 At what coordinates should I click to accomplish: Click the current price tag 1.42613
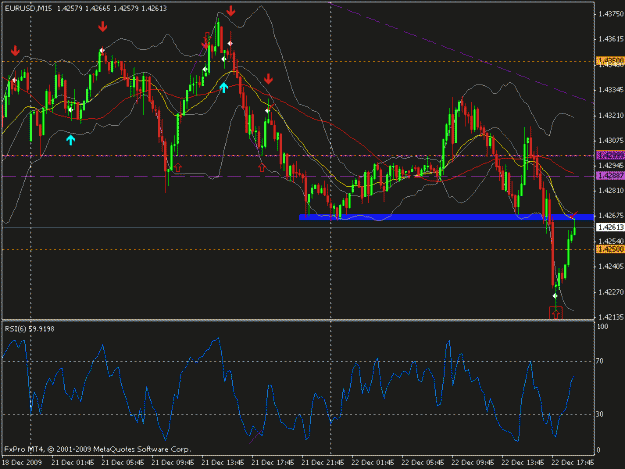click(610, 227)
